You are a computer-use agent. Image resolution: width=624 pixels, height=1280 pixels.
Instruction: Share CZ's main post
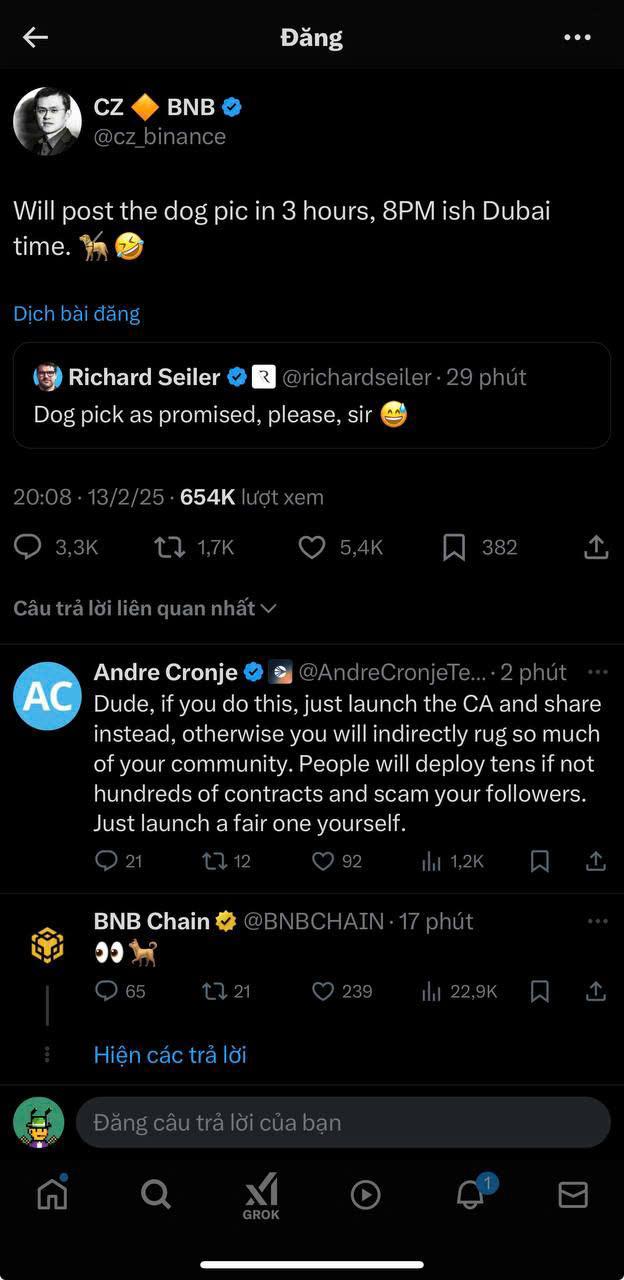pyautogui.click(x=595, y=547)
